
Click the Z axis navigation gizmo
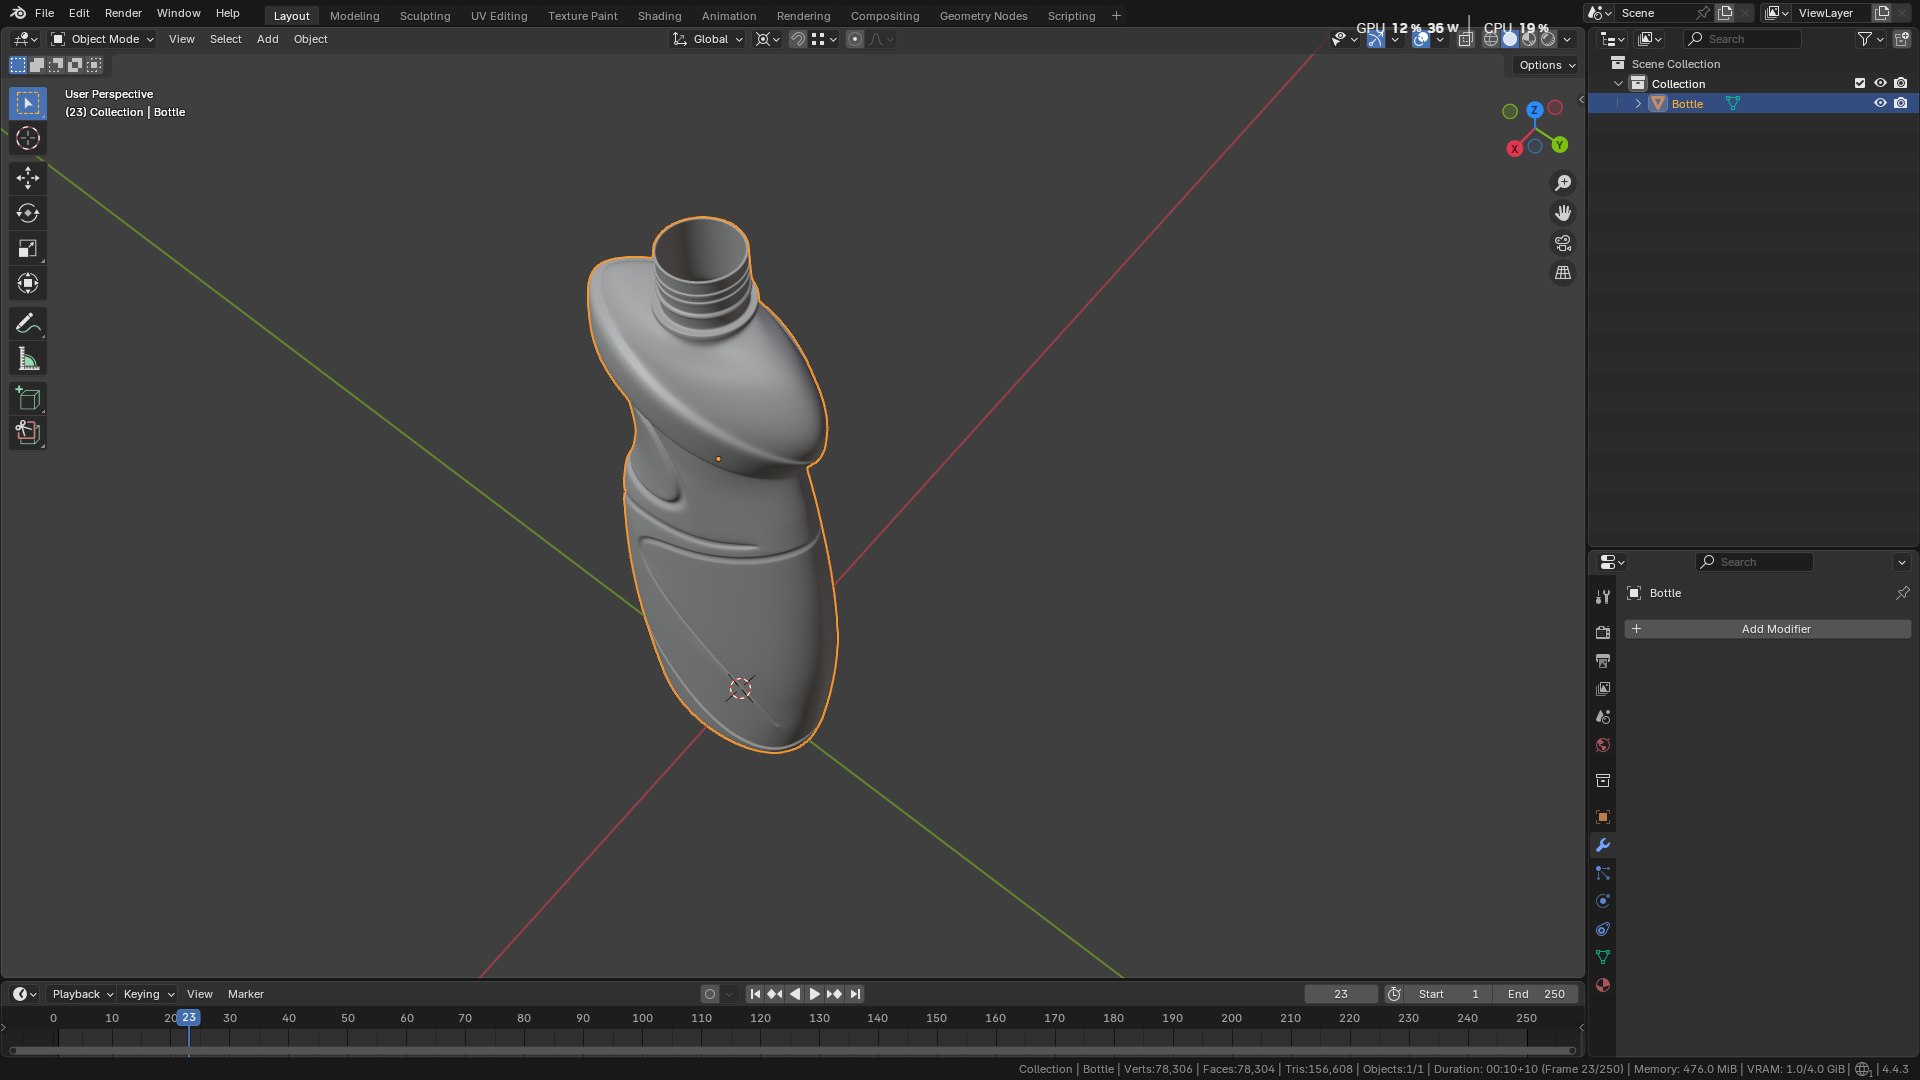(x=1534, y=110)
